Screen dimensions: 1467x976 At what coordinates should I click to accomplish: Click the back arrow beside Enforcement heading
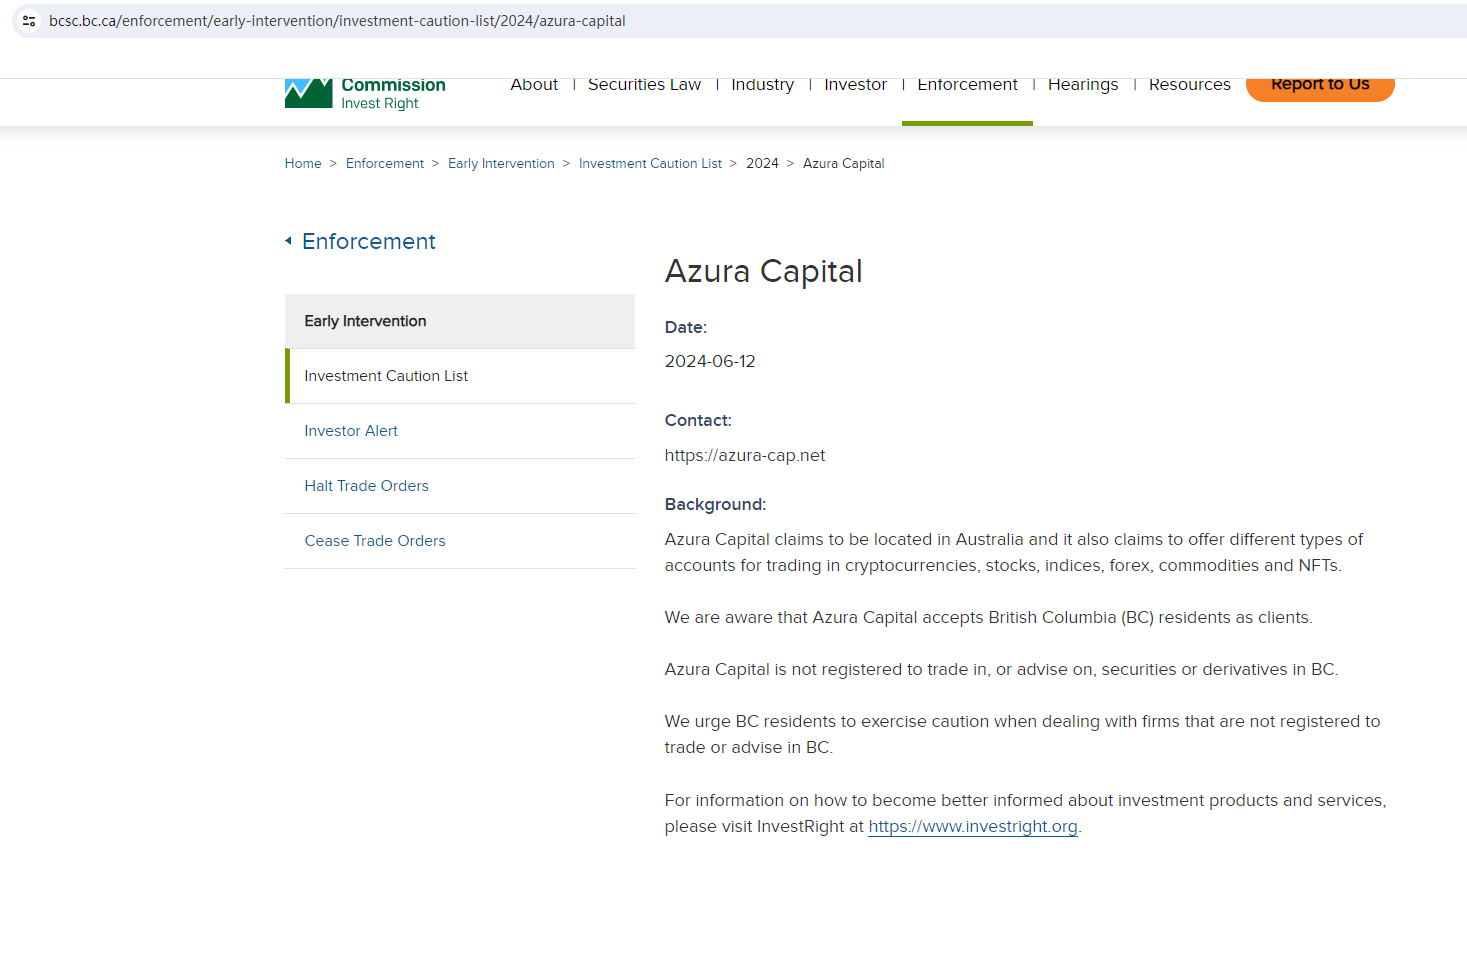pyautogui.click(x=289, y=241)
